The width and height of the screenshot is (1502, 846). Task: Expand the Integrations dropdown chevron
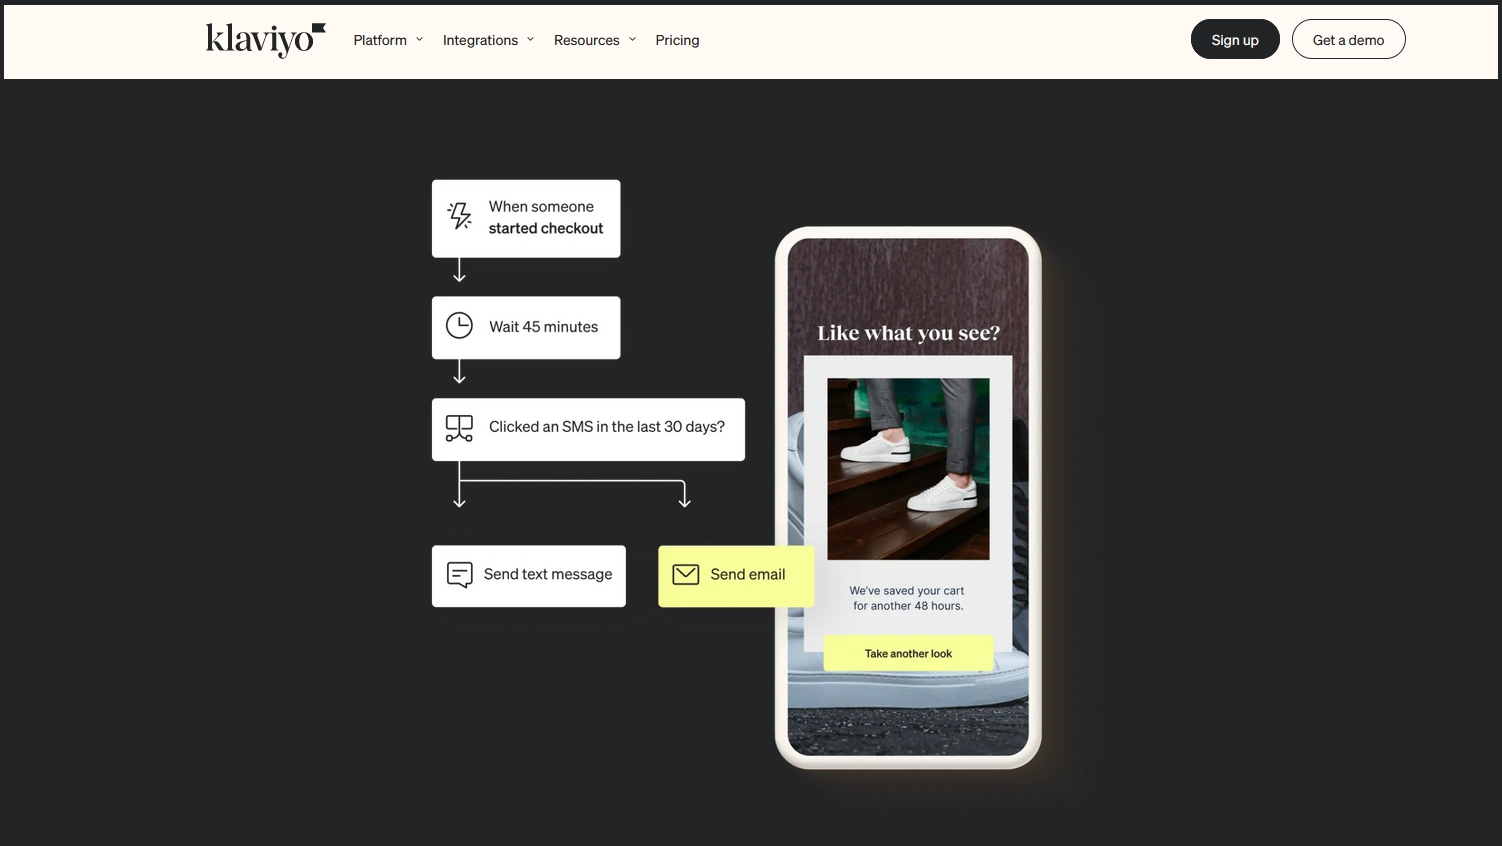(531, 40)
